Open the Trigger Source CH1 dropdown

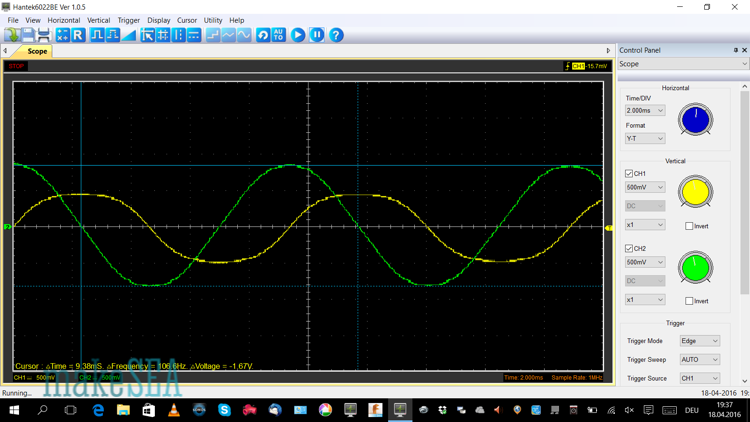700,378
